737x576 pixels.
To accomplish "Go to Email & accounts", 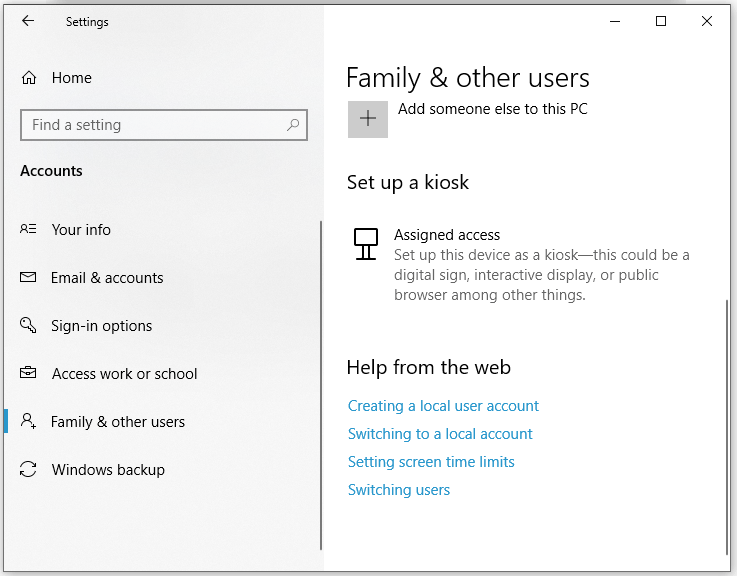I will [x=107, y=277].
